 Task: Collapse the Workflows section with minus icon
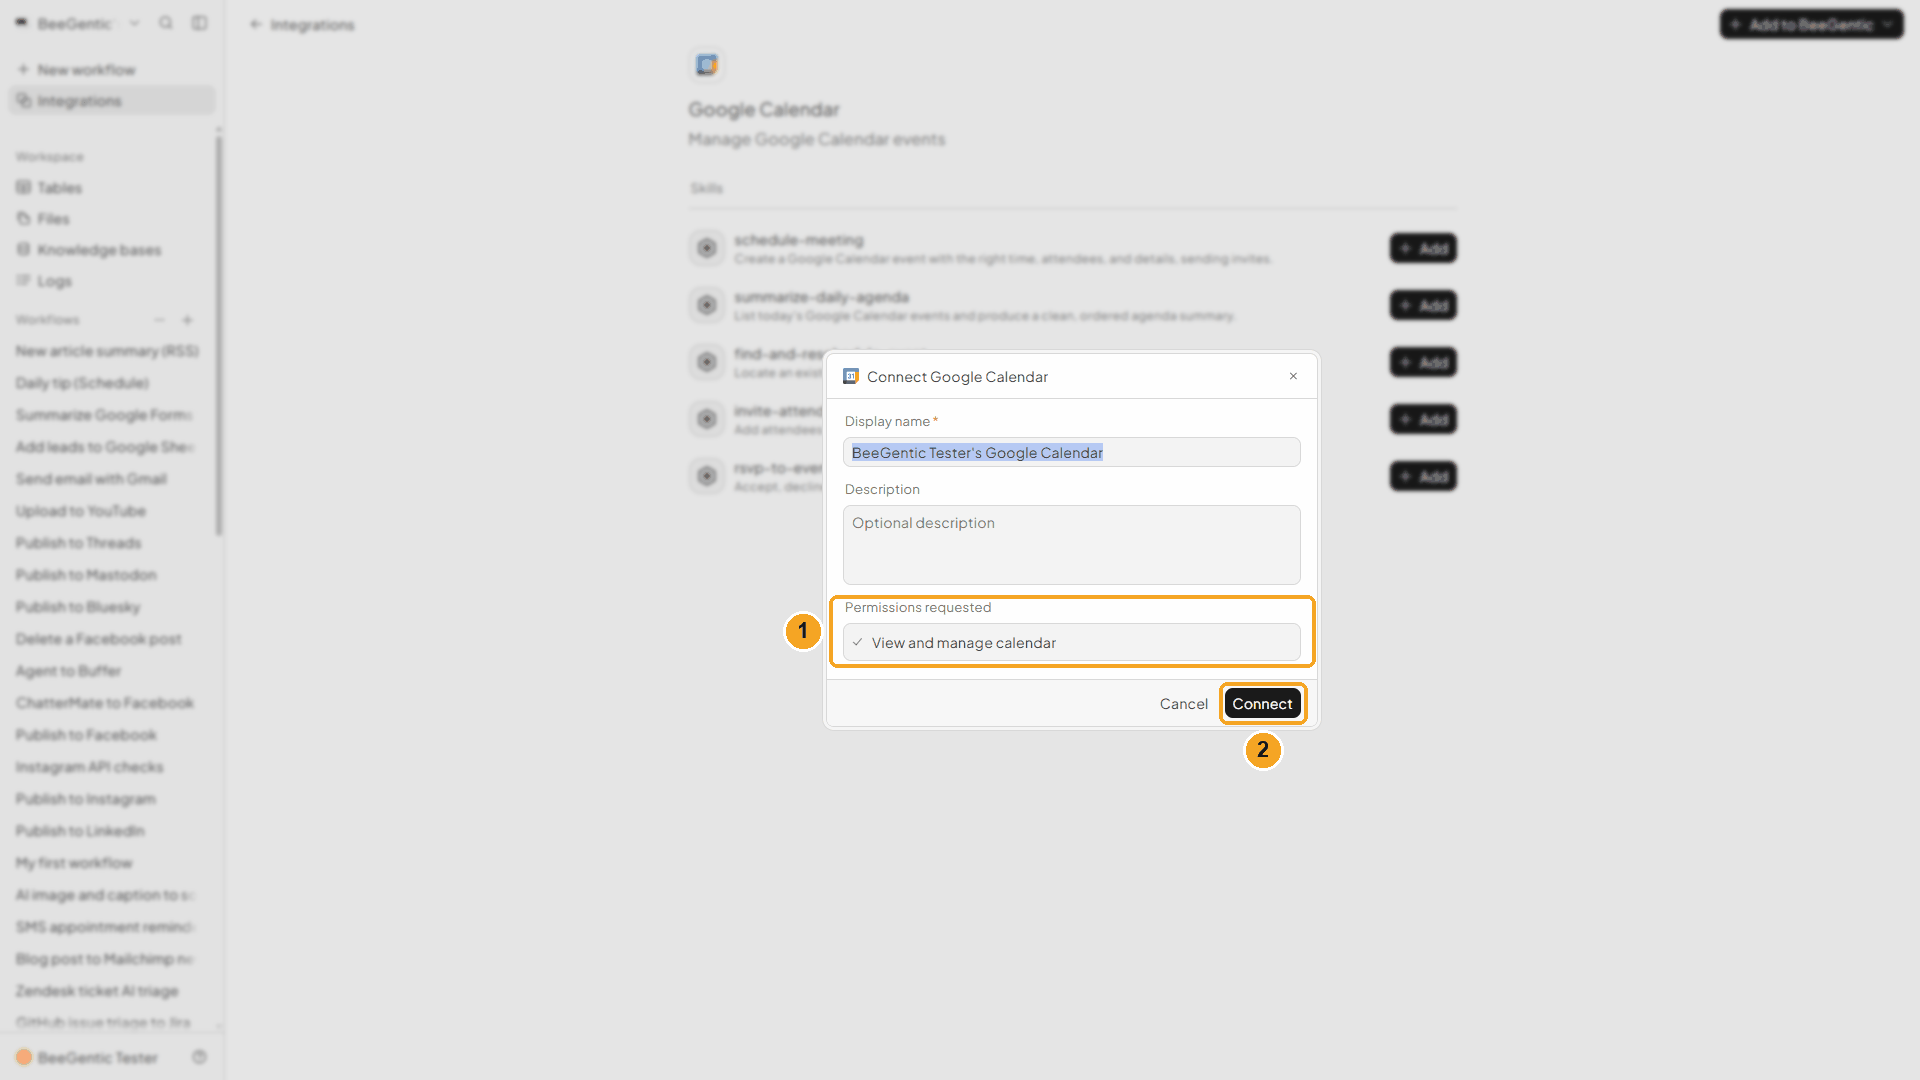point(159,320)
